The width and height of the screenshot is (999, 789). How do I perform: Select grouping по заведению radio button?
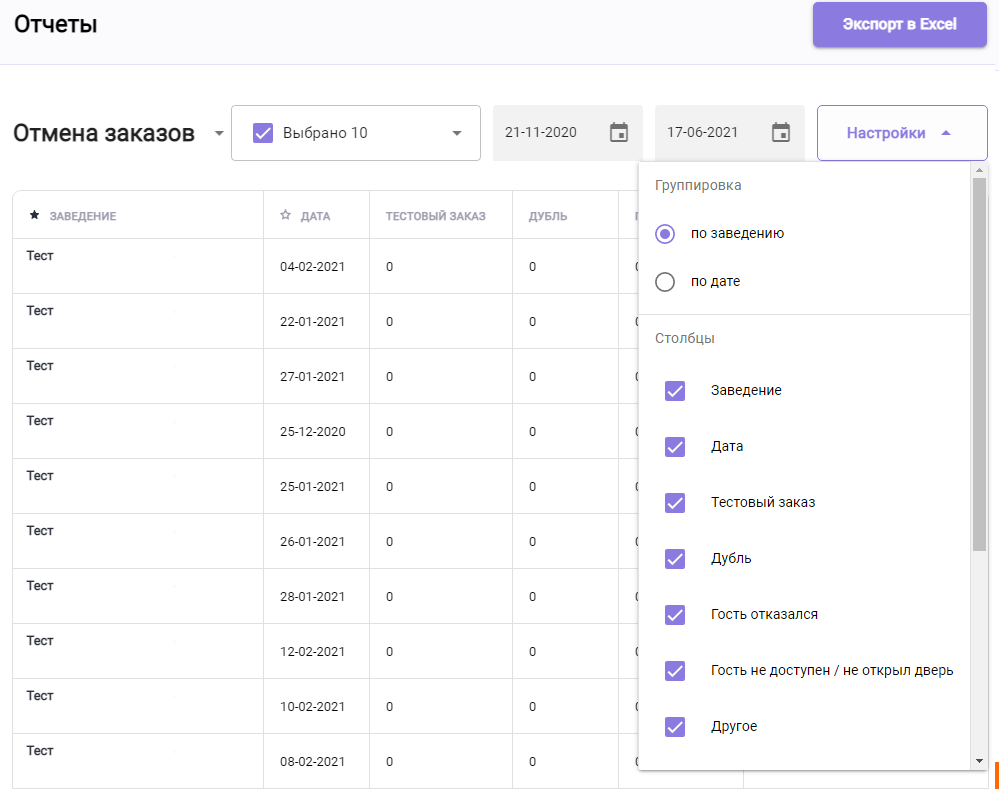[x=665, y=234]
